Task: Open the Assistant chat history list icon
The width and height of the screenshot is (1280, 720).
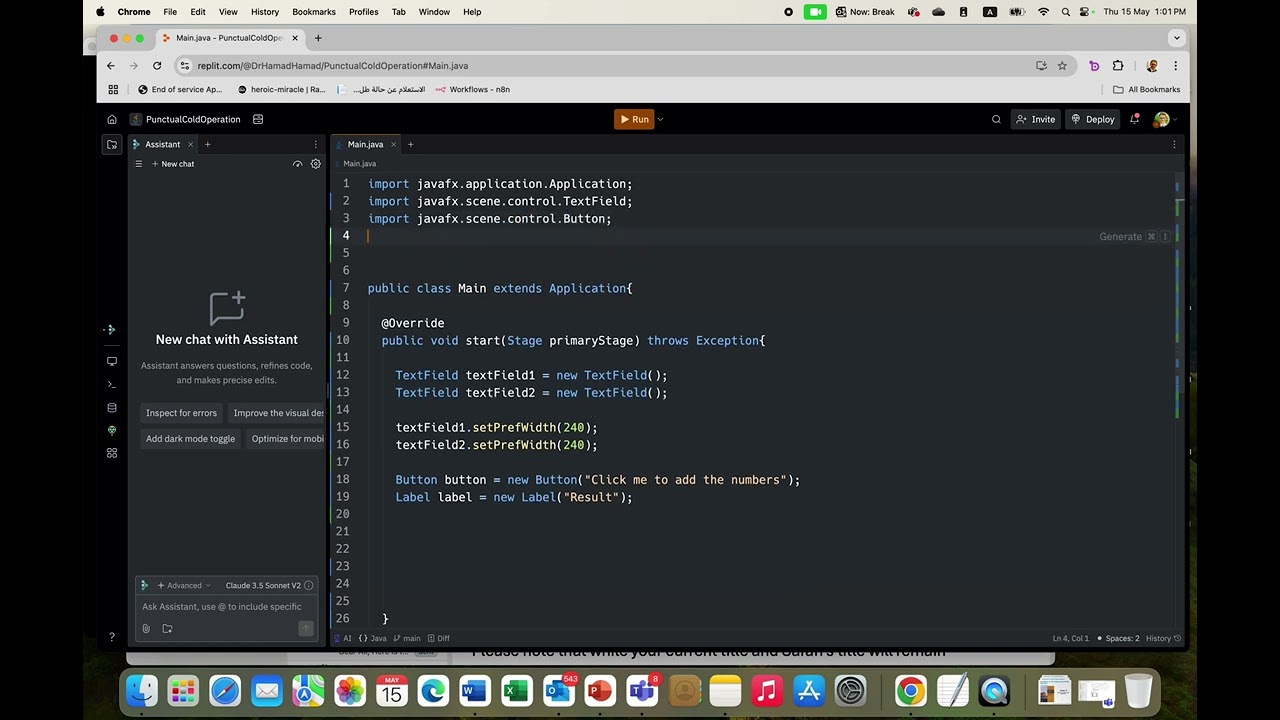Action: click(139, 164)
